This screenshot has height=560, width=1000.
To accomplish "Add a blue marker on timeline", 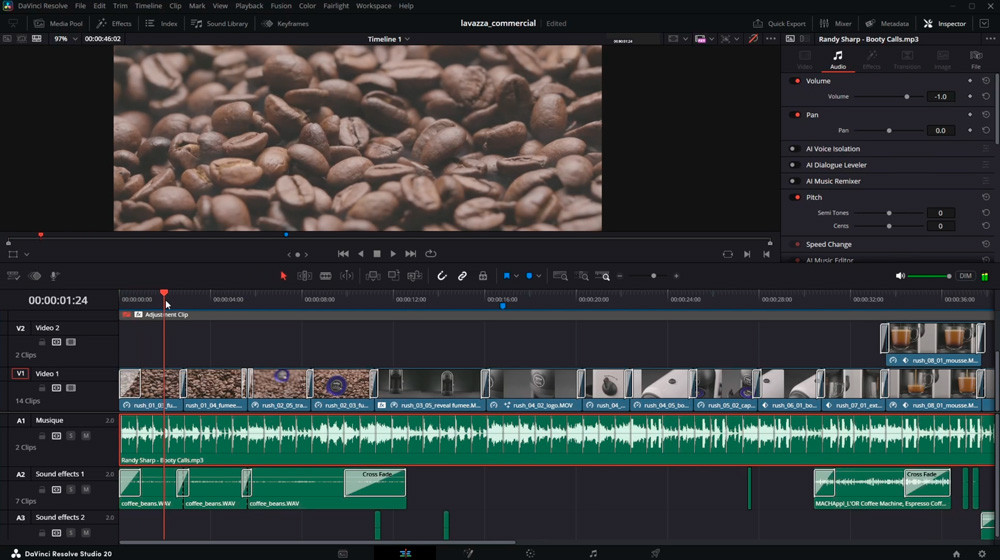I will tap(529, 276).
